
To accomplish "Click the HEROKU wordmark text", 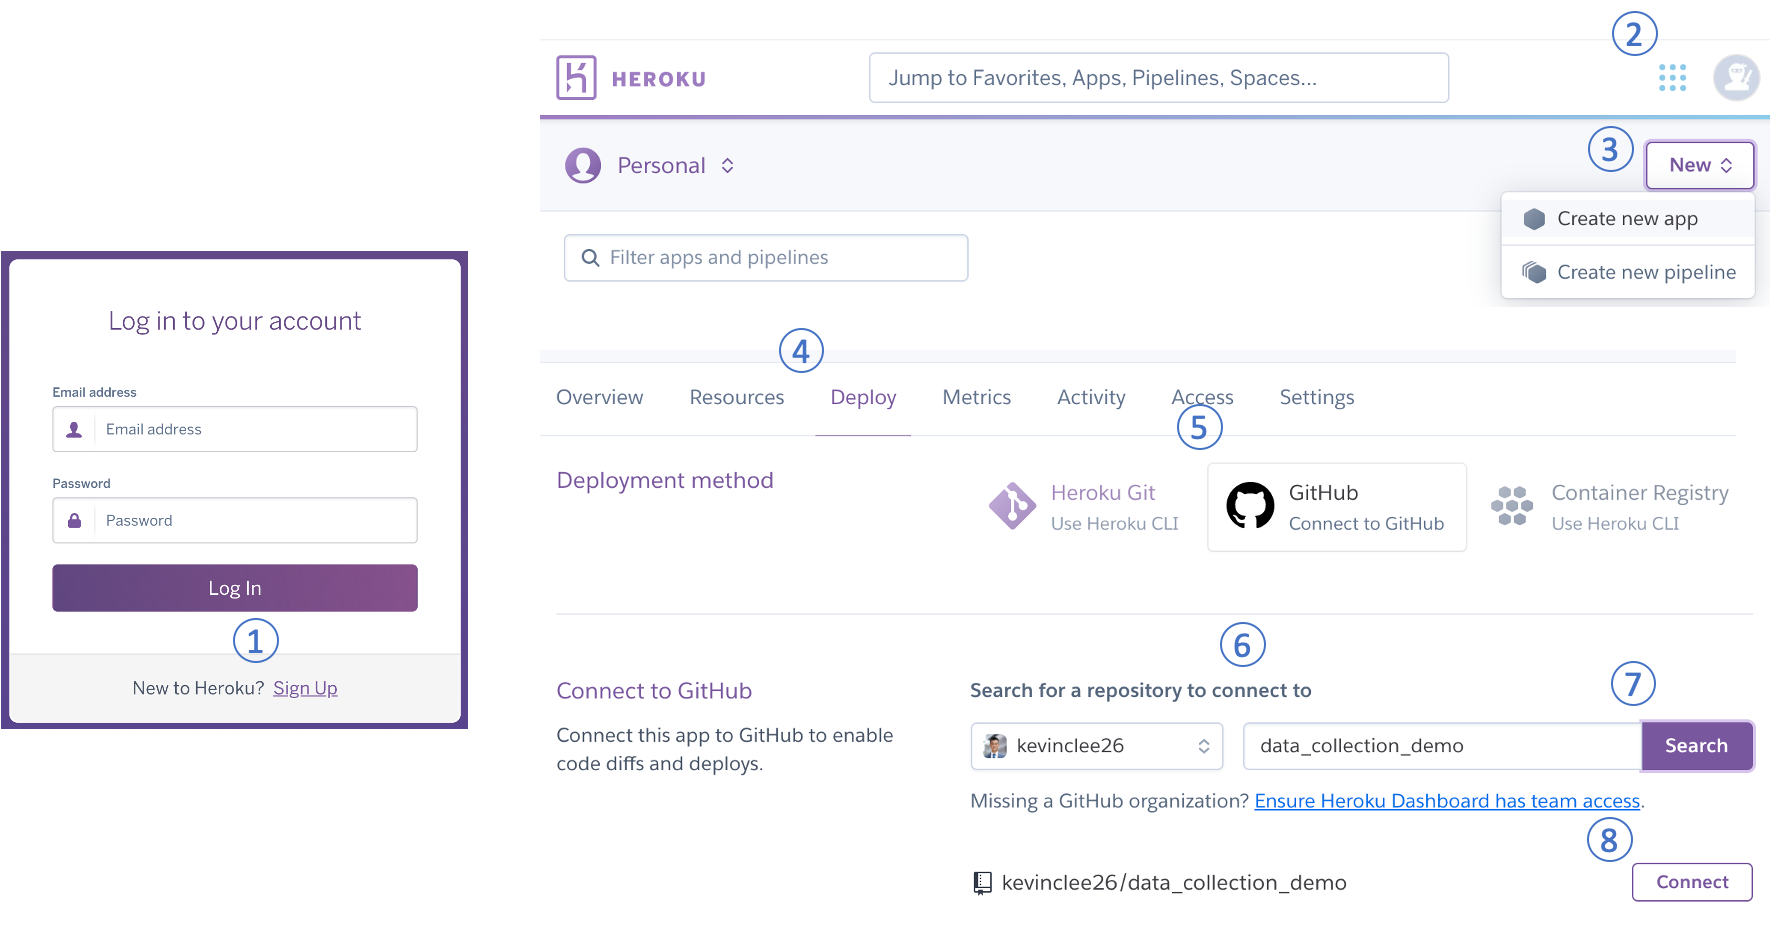I will [659, 79].
